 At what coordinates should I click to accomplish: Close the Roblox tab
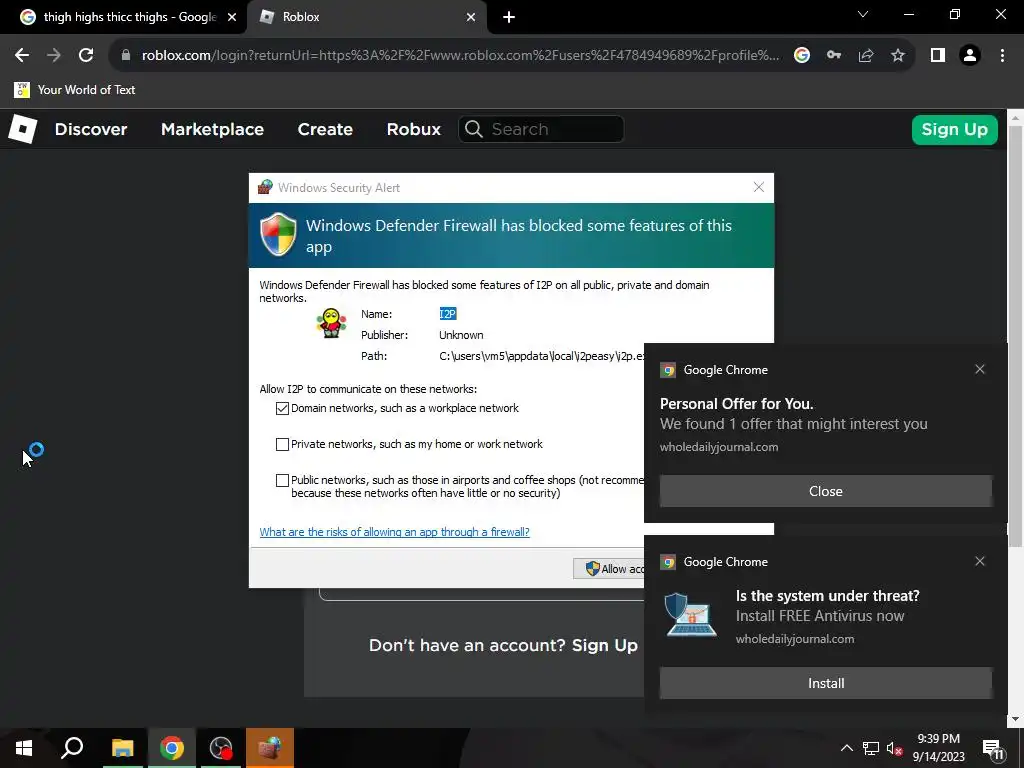[471, 17]
